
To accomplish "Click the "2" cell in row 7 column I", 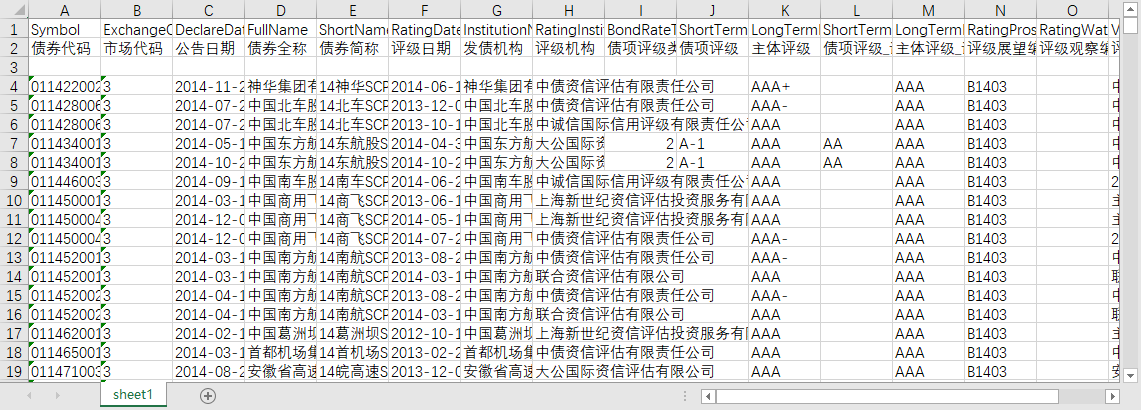I will (x=641, y=143).
